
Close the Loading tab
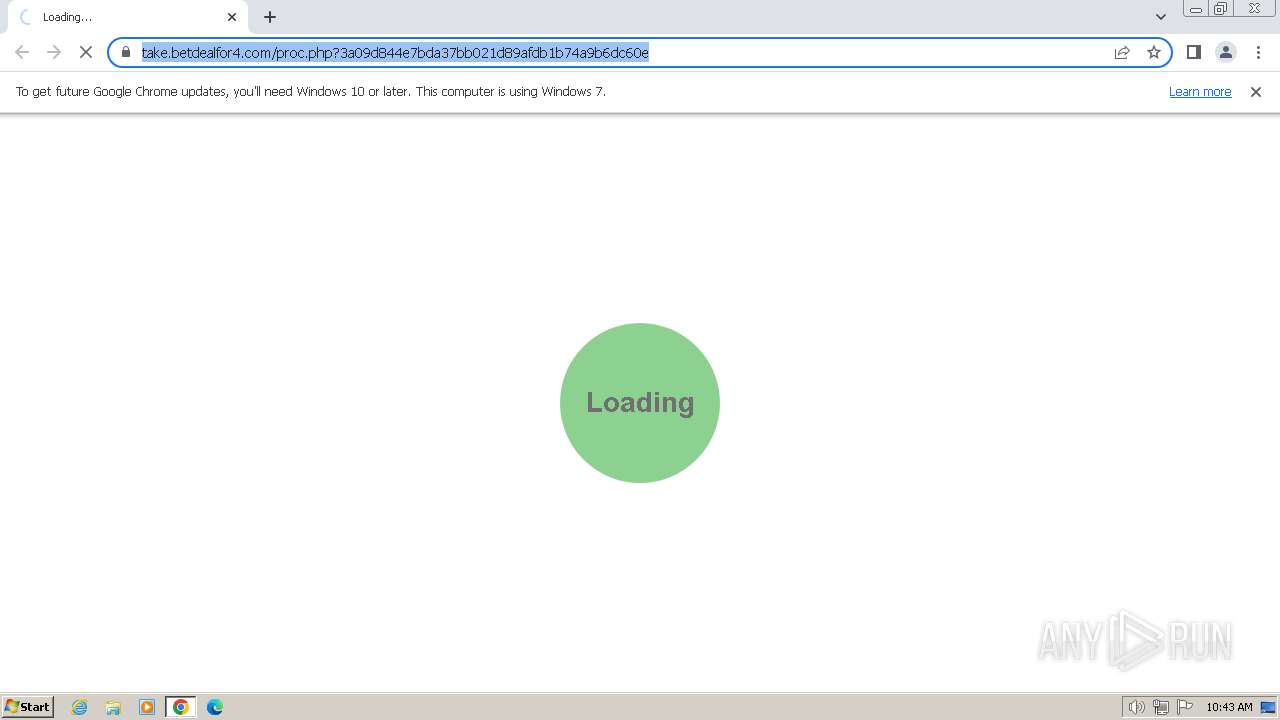(x=232, y=17)
